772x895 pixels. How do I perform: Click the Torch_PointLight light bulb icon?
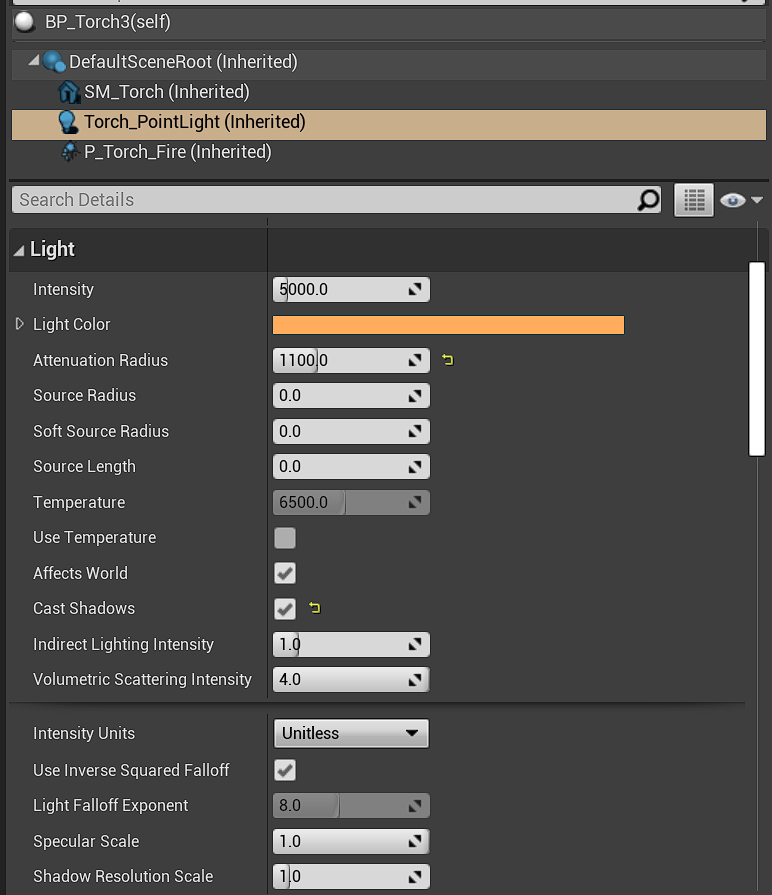point(68,122)
